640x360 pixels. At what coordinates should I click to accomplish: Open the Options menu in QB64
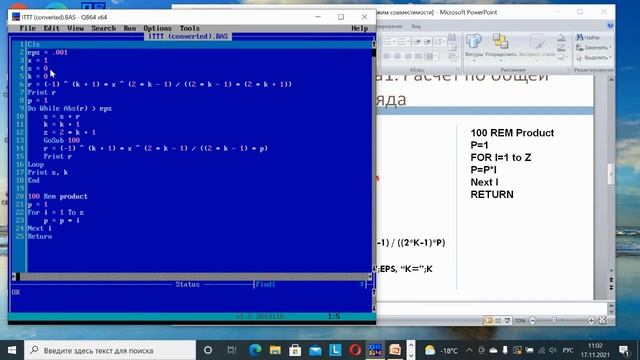click(x=157, y=28)
